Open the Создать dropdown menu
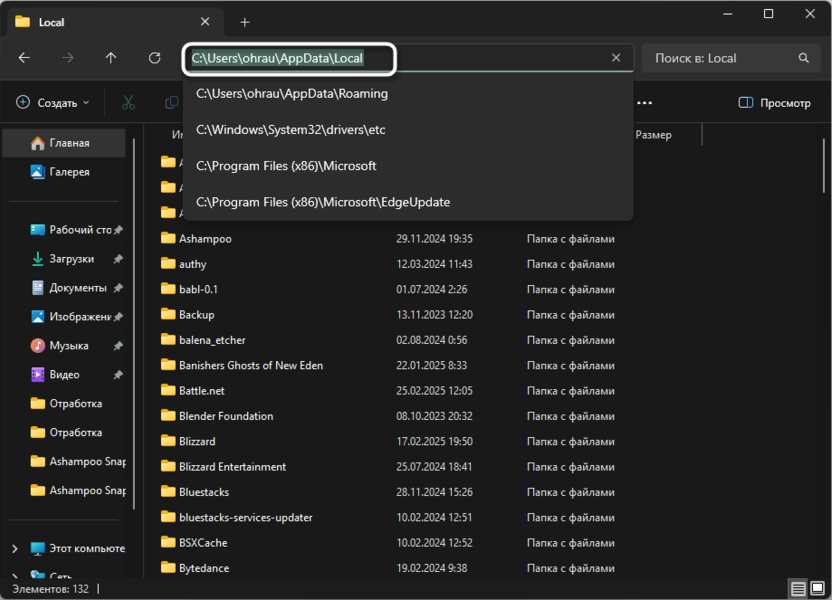This screenshot has width=832, height=600. pos(52,102)
